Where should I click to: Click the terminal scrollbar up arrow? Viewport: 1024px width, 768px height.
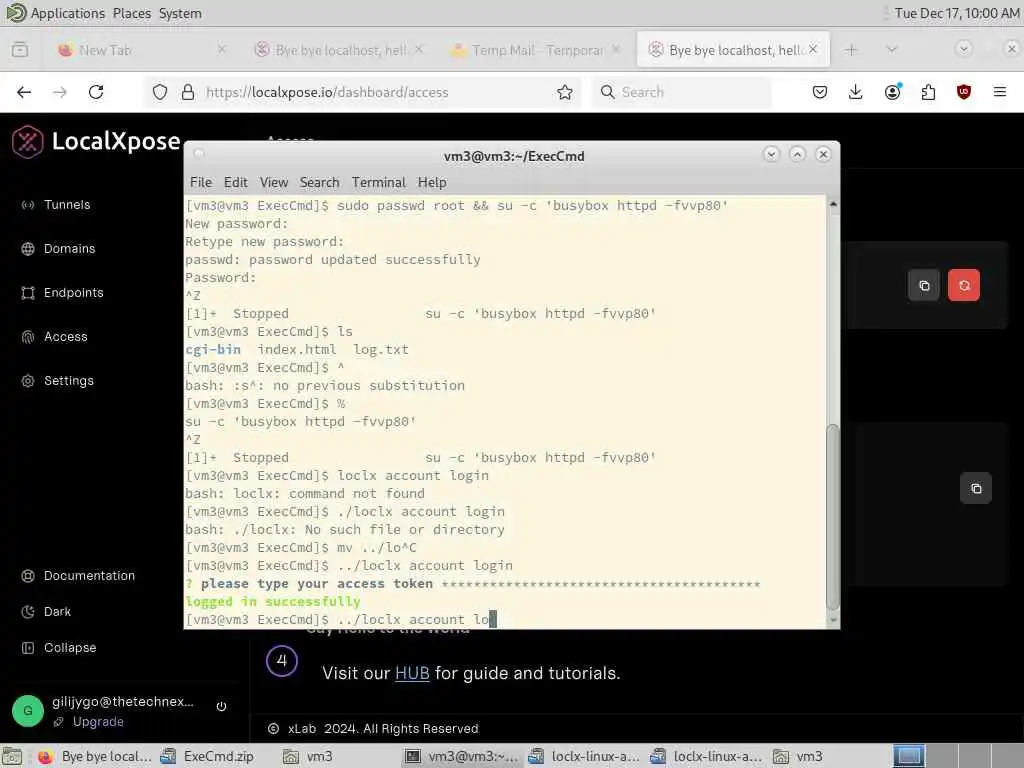point(833,204)
